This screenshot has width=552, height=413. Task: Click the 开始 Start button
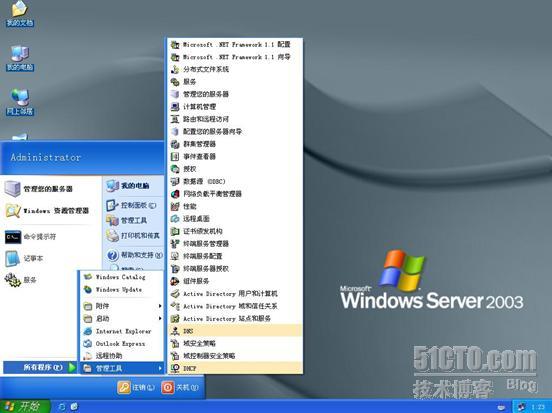(25, 407)
